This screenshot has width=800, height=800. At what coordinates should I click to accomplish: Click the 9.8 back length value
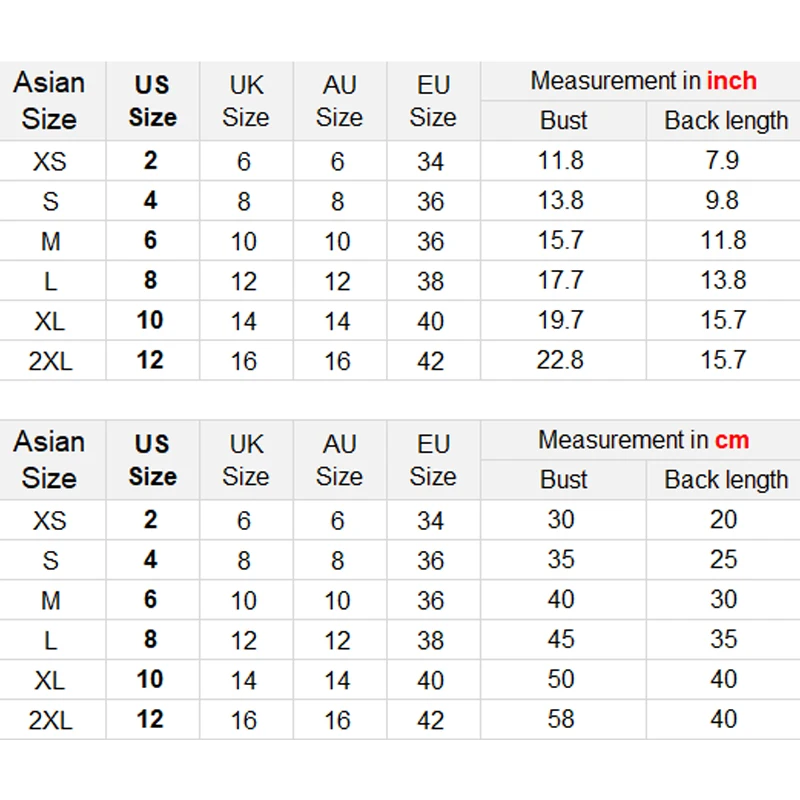point(723,201)
